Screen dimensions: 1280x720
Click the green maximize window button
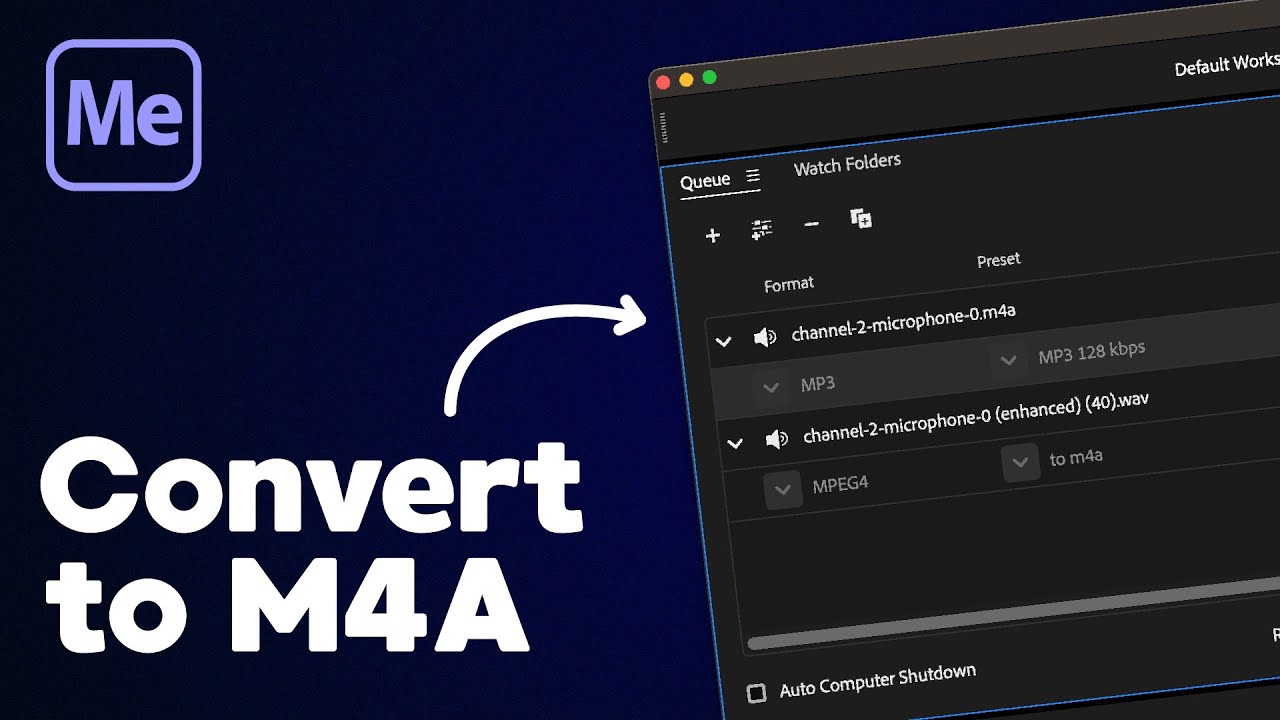(x=710, y=77)
